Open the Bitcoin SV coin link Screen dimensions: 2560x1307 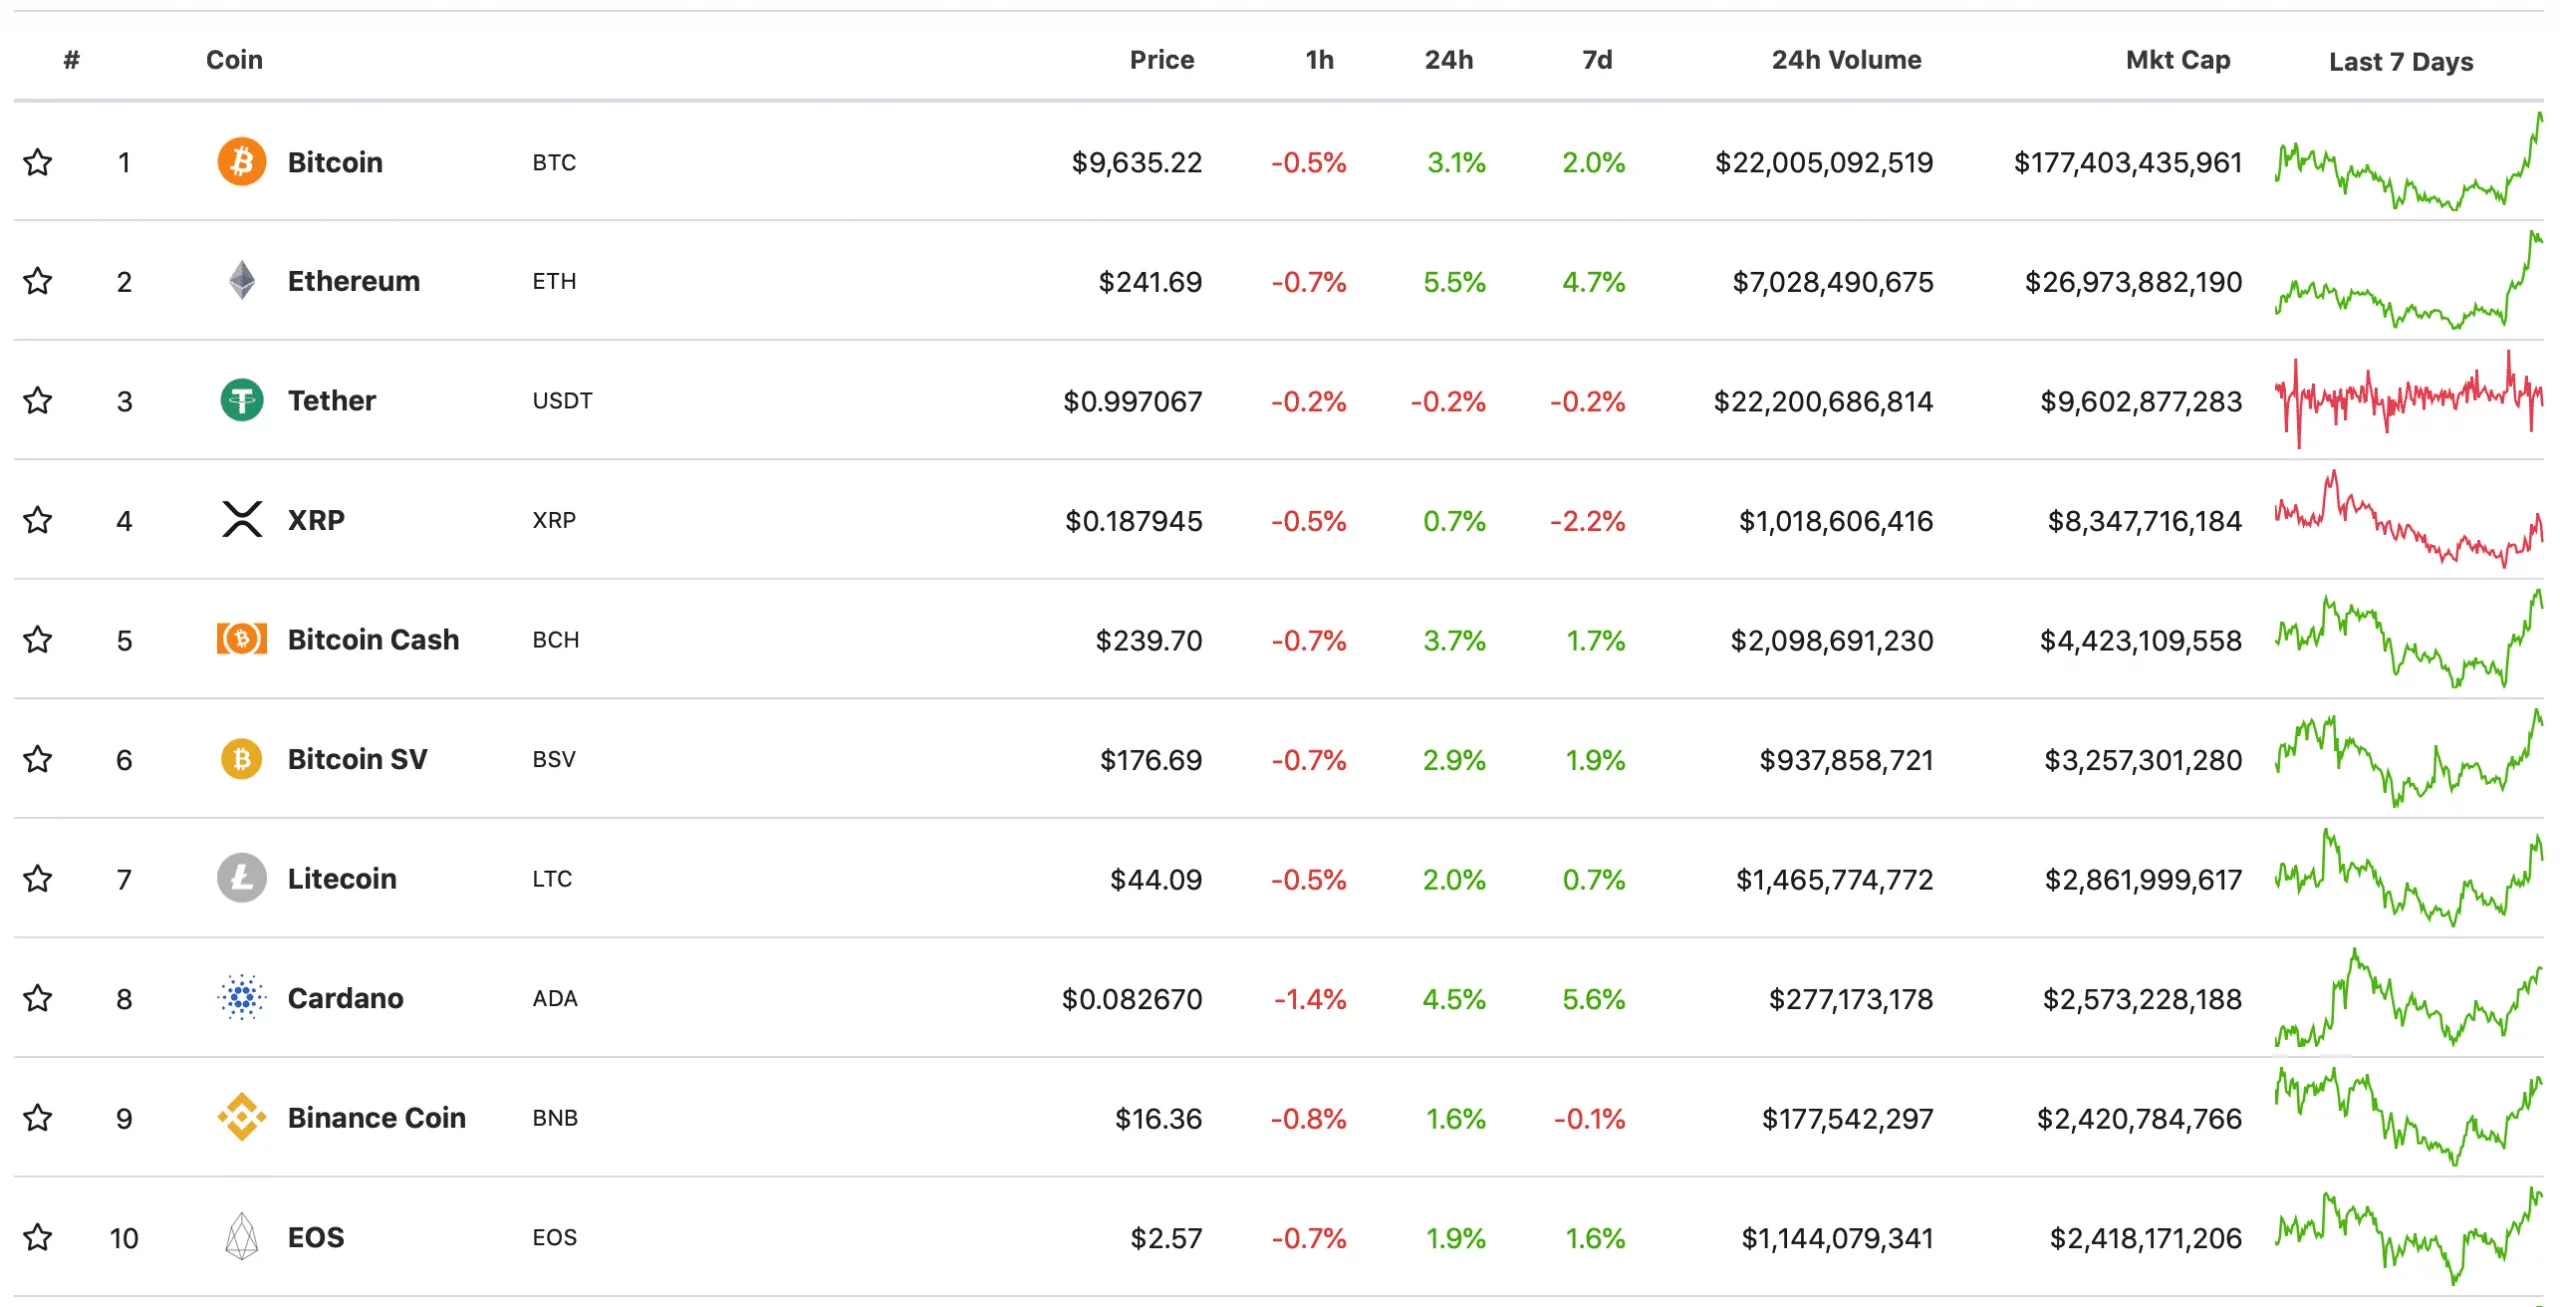(x=357, y=759)
